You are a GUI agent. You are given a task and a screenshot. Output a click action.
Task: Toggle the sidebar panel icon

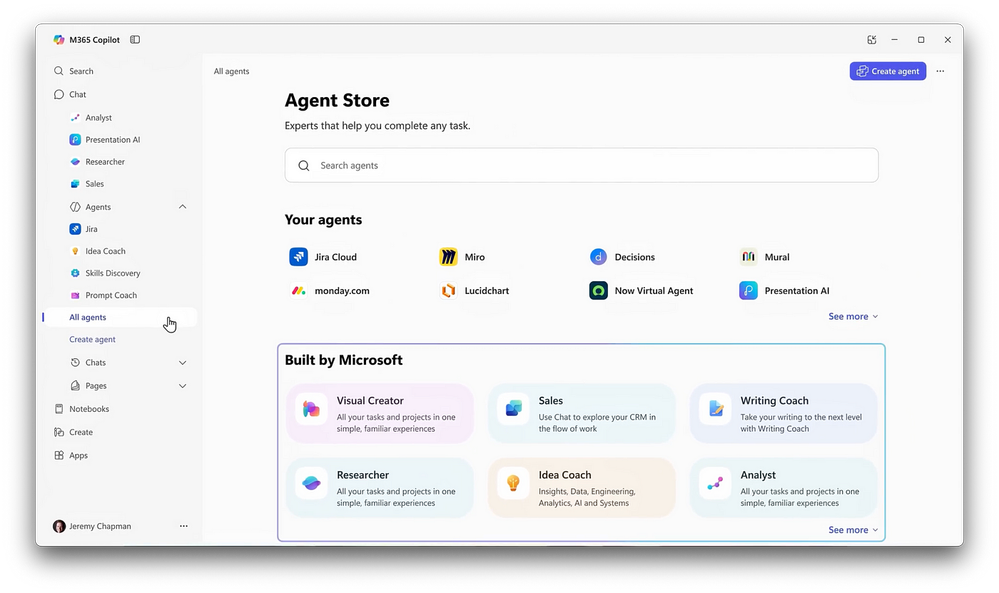[135, 39]
